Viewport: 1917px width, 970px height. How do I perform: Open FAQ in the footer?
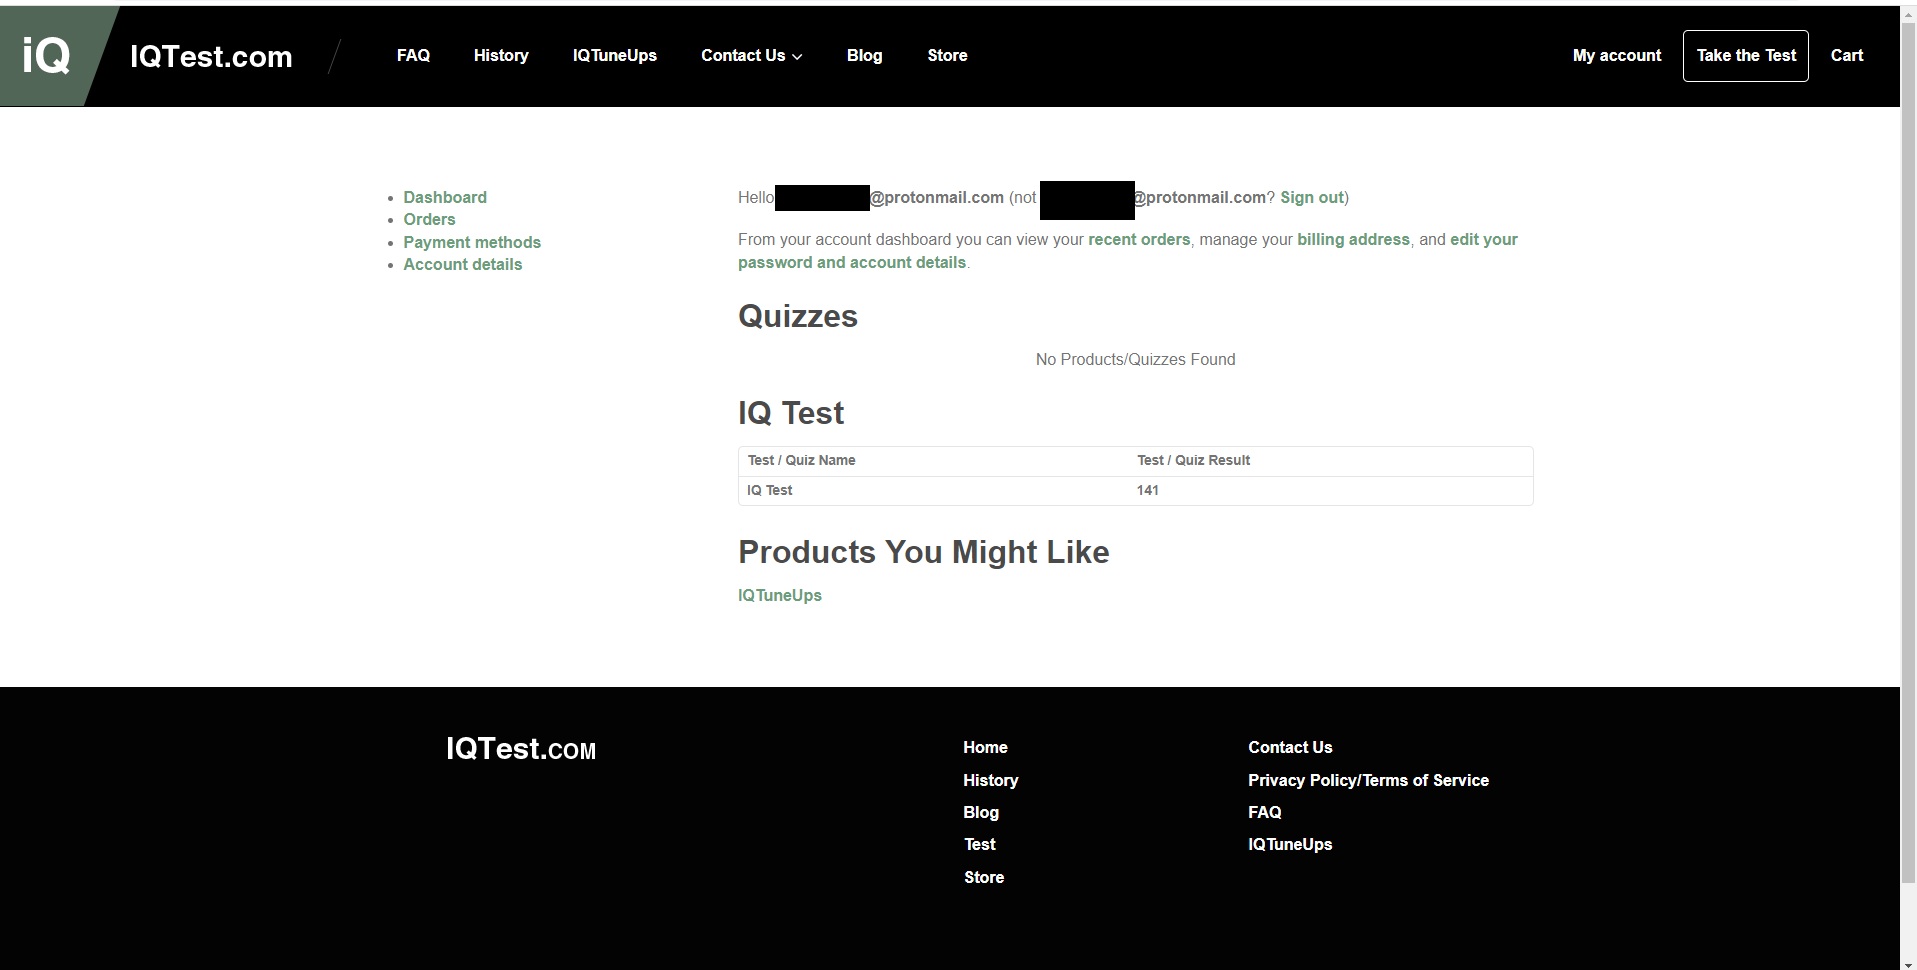[x=1265, y=812]
